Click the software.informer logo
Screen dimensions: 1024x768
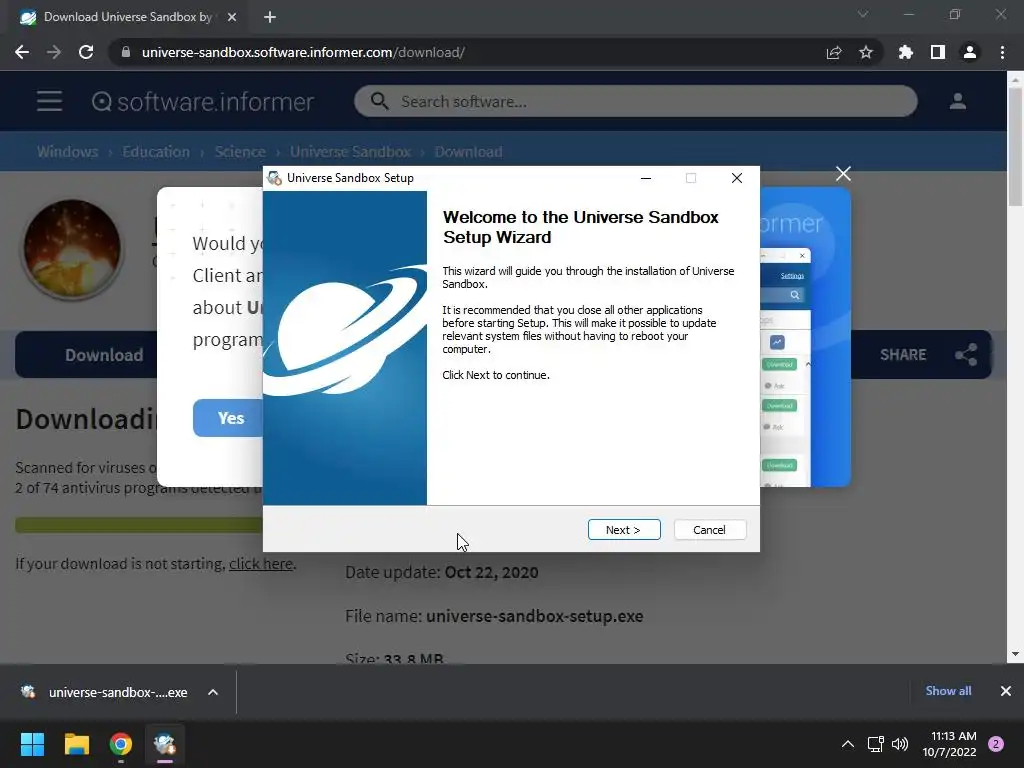(x=203, y=101)
